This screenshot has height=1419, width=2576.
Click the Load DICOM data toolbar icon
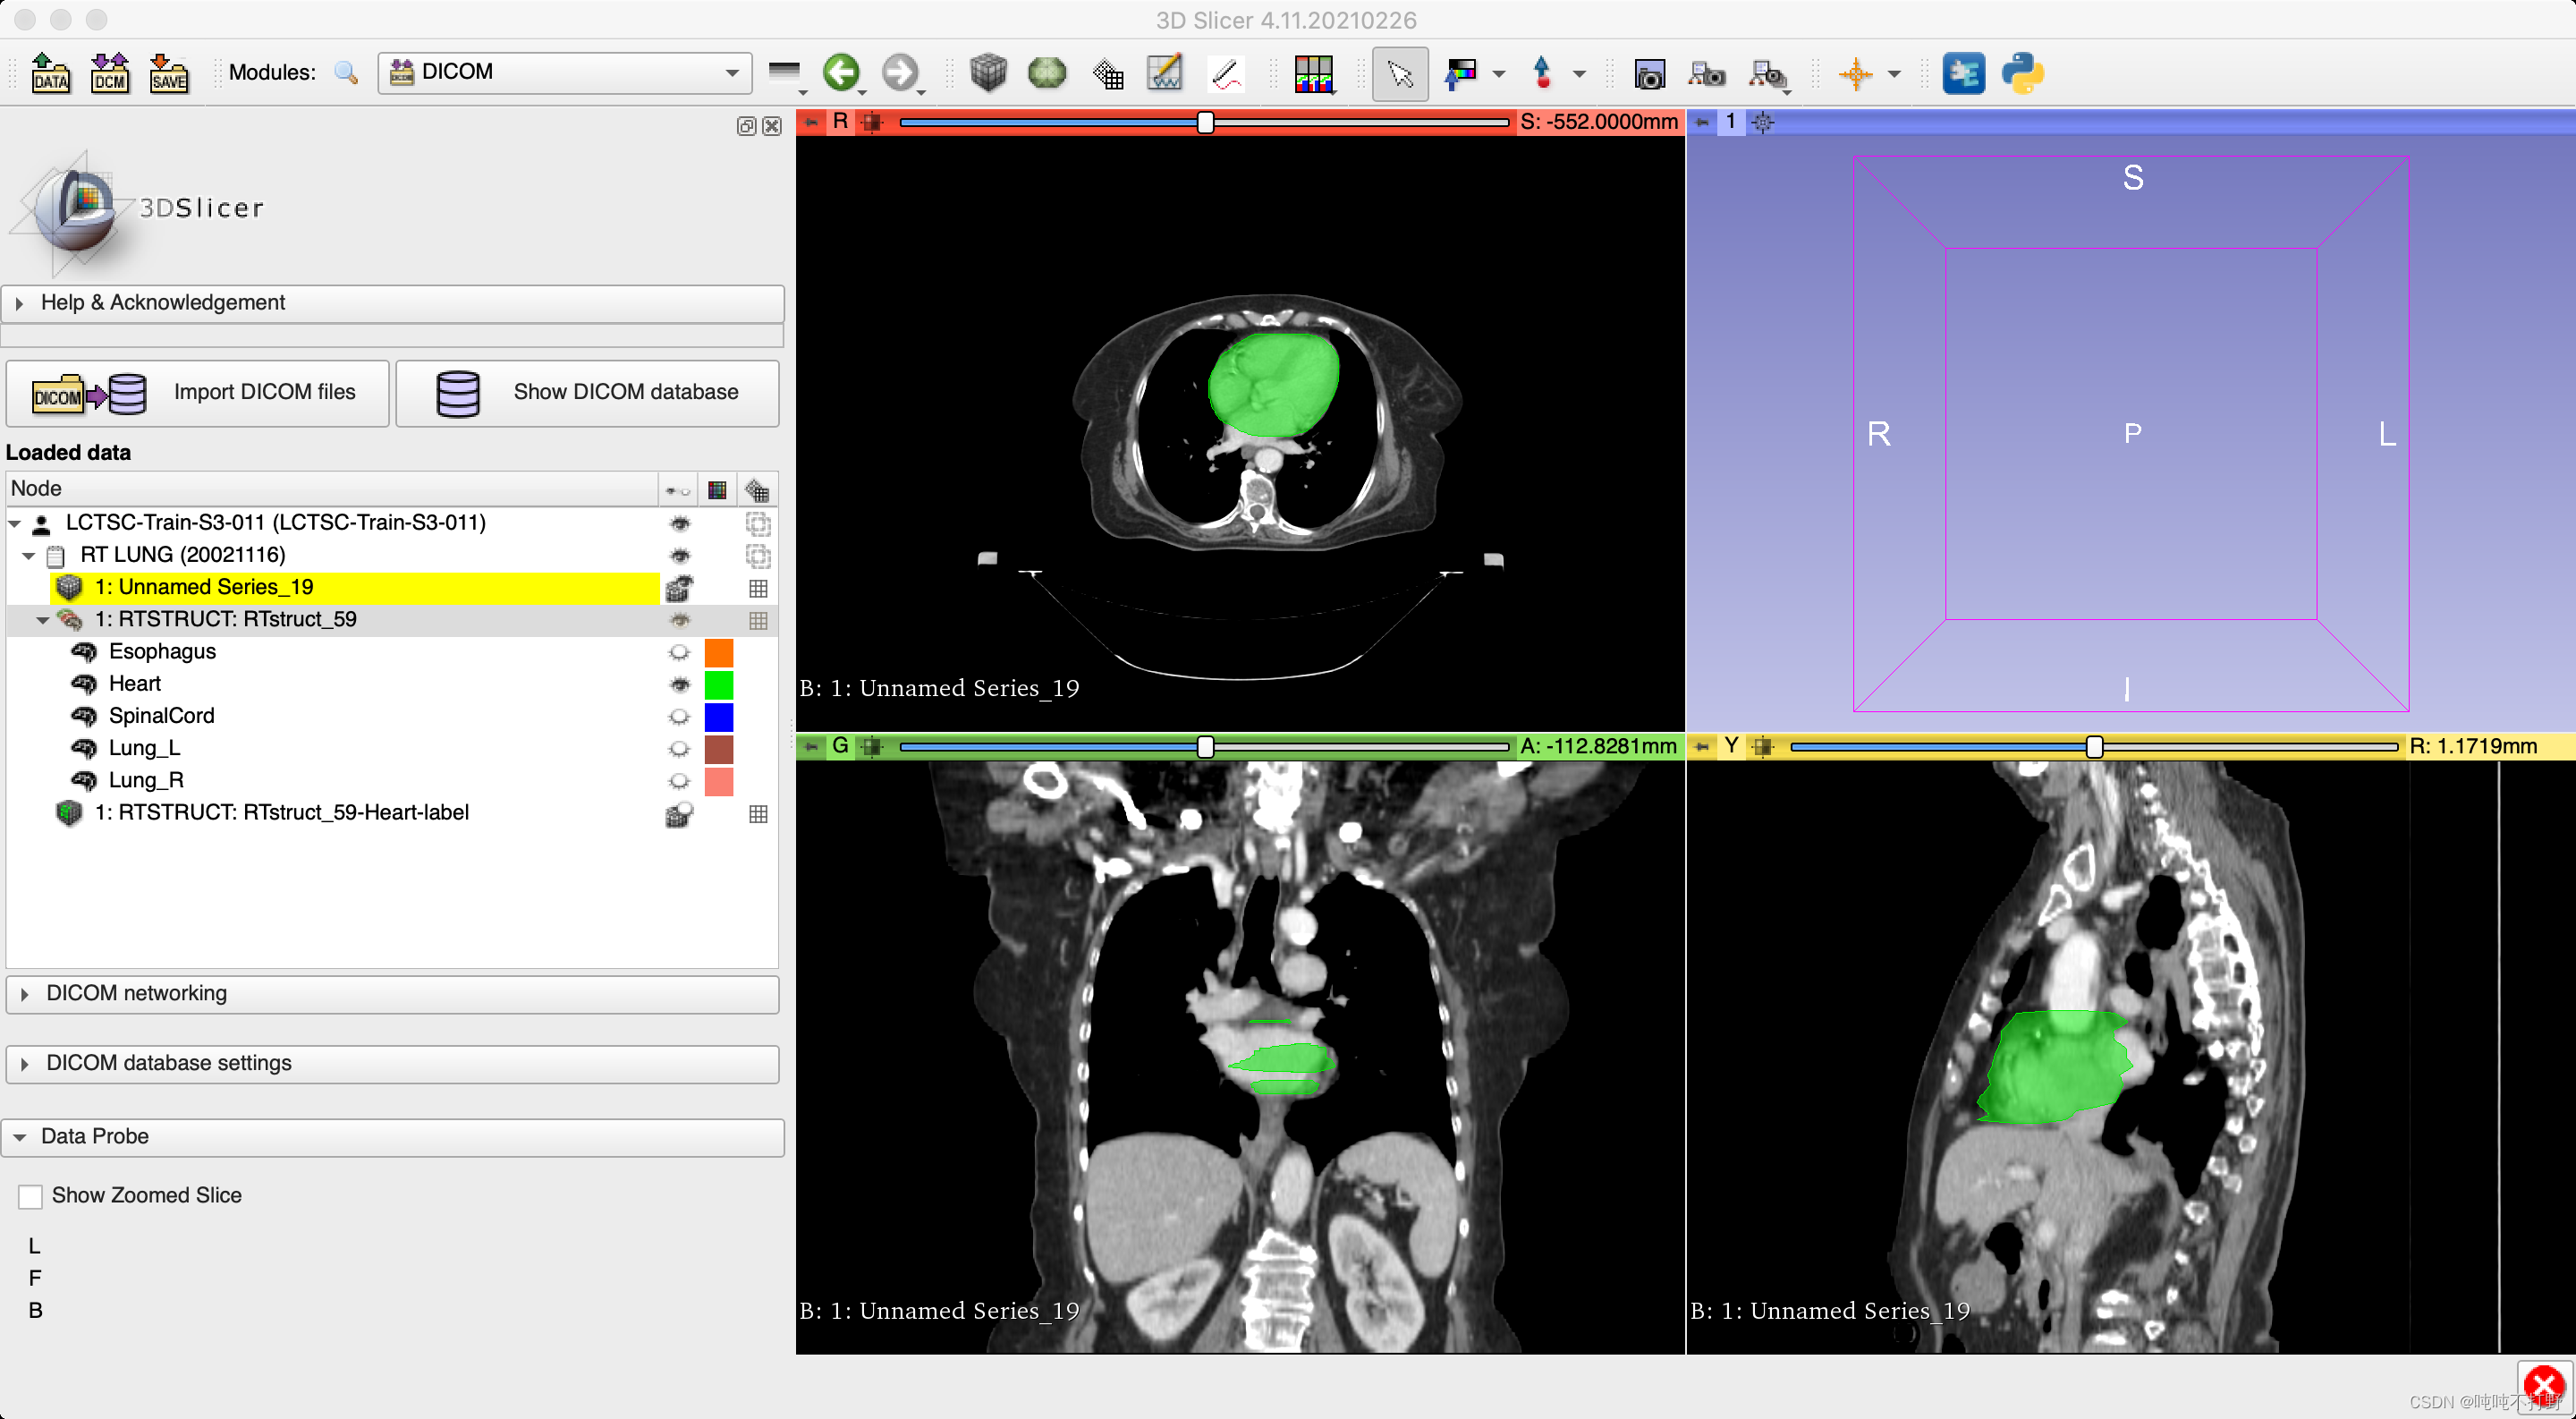coord(109,73)
